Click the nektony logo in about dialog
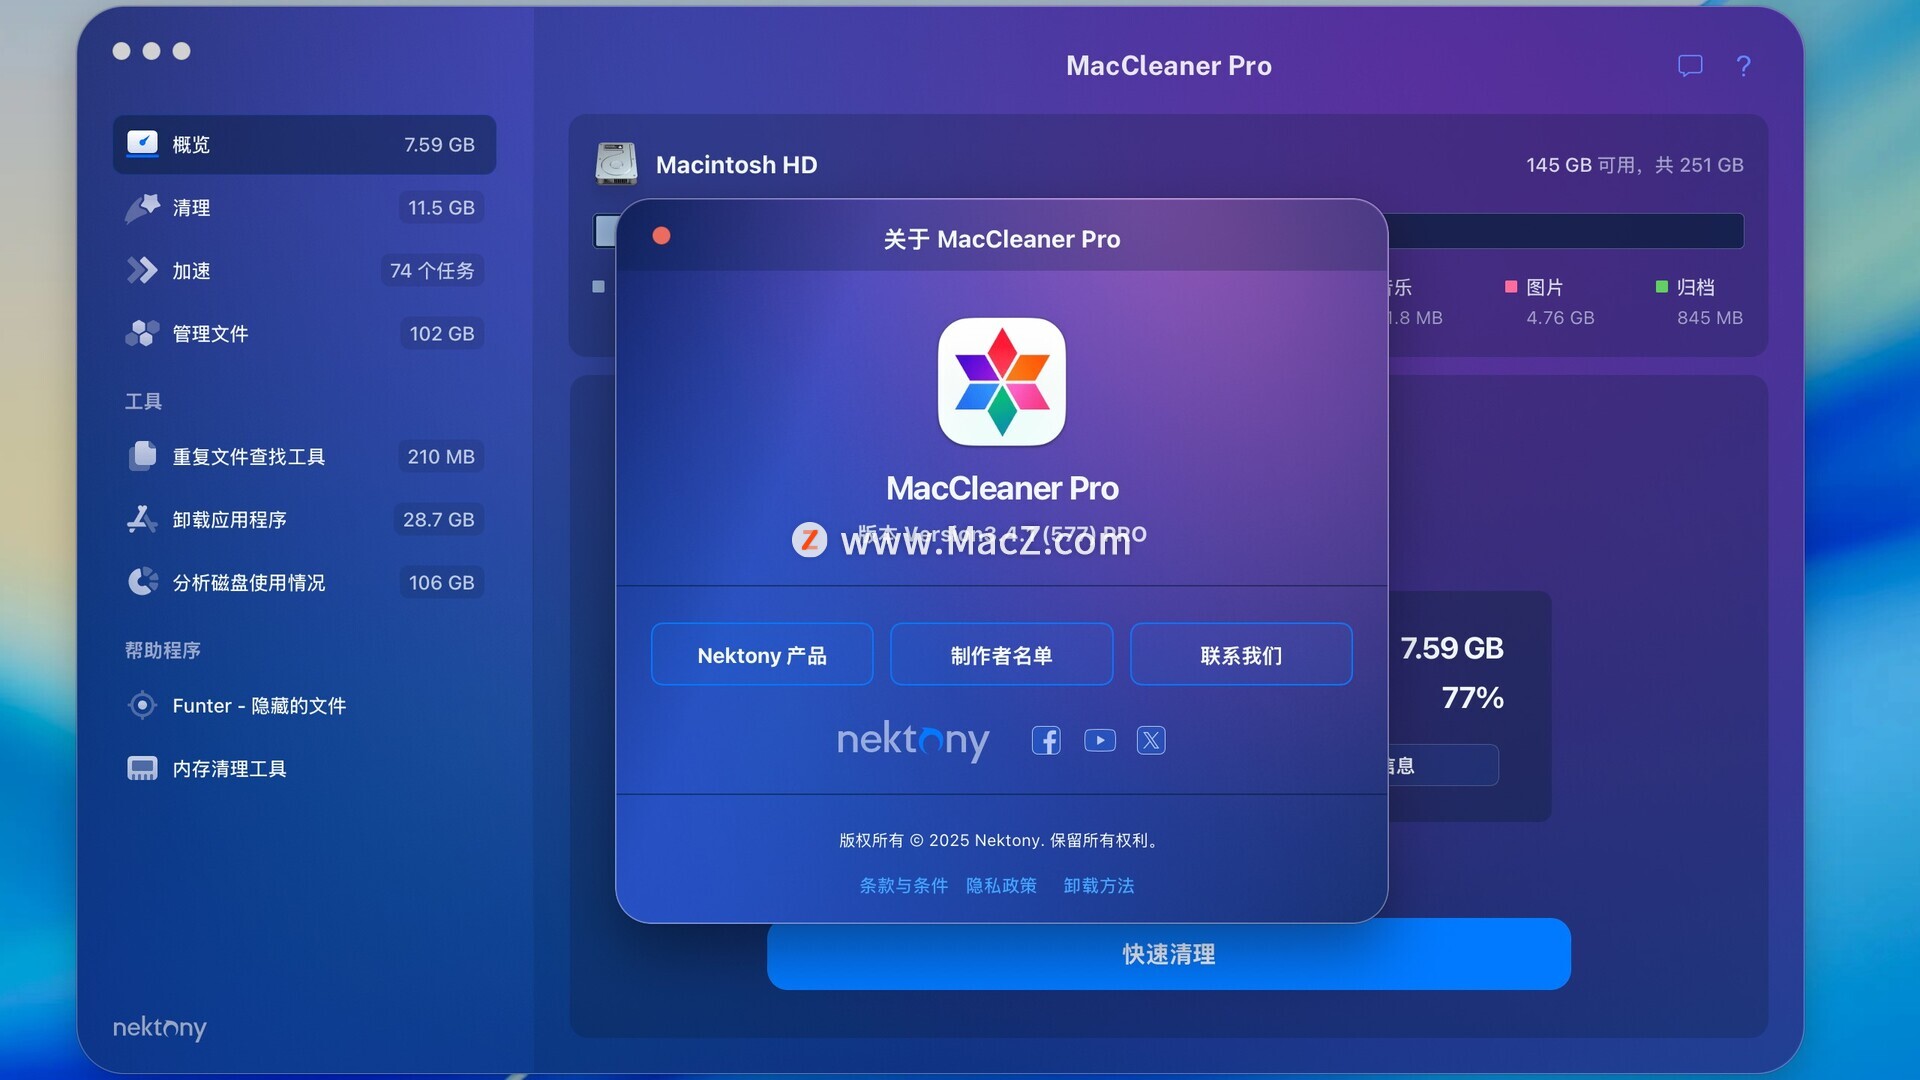Viewport: 1920px width, 1080px height. tap(912, 741)
